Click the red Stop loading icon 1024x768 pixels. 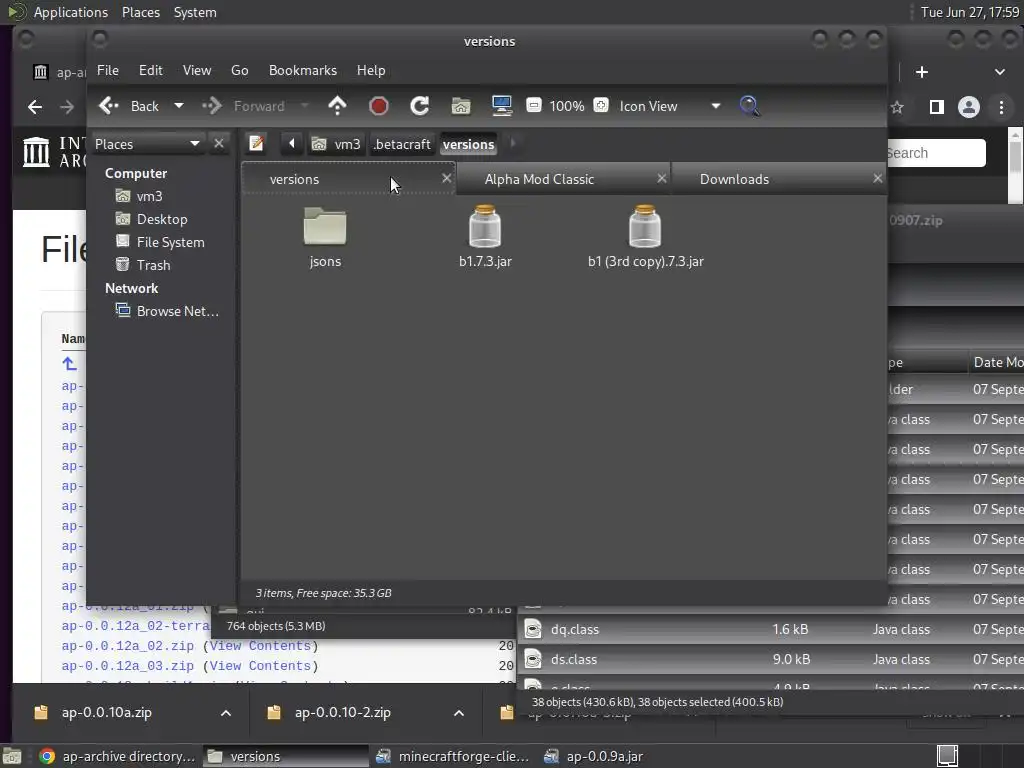point(378,106)
